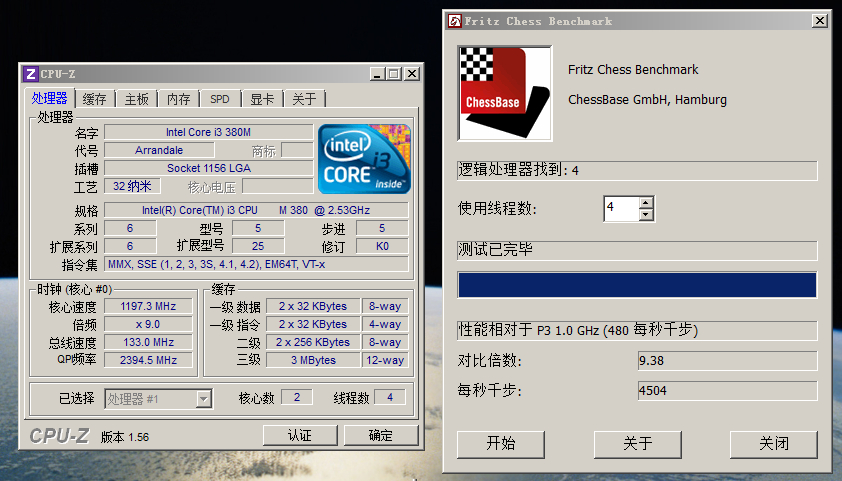Click the 使用线程数 input field

[x=621, y=208]
